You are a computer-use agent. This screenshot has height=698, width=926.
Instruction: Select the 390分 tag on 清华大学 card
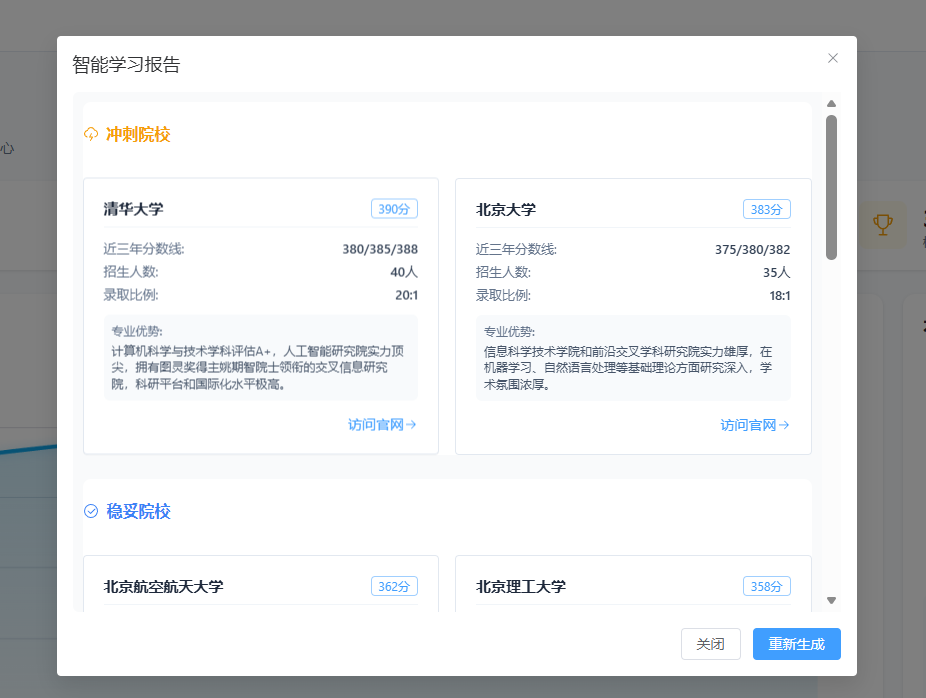[394, 209]
